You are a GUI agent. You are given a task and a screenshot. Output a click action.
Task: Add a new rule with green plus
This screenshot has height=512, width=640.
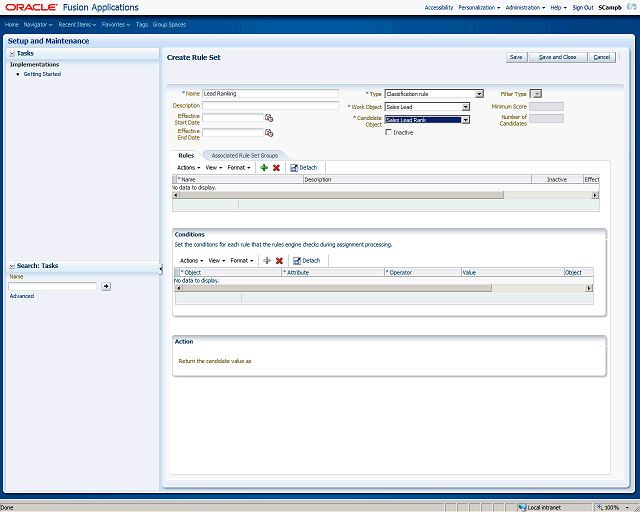pyautogui.click(x=264, y=168)
